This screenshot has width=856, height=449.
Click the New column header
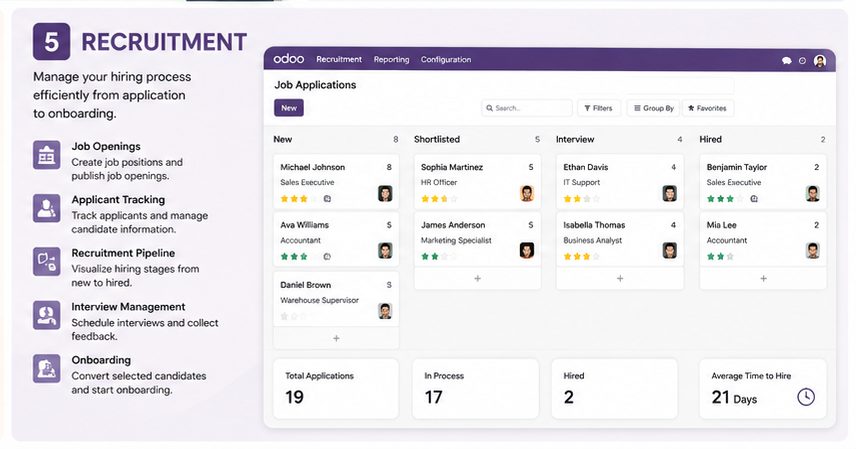283,139
